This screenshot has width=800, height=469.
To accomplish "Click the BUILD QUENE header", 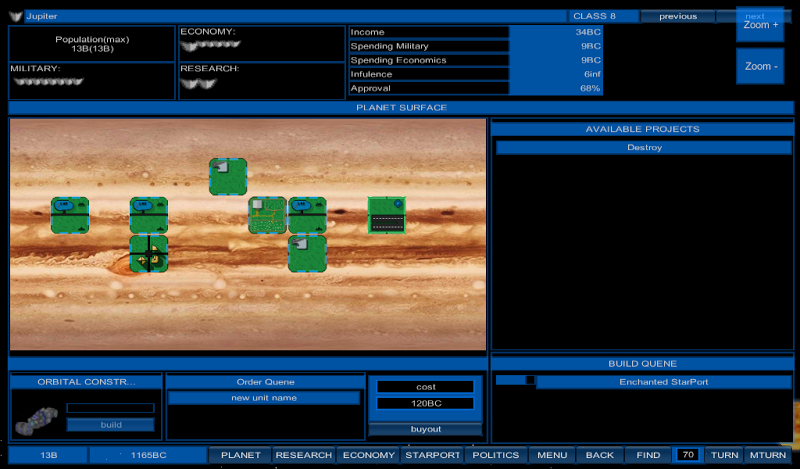I will (x=642, y=364).
